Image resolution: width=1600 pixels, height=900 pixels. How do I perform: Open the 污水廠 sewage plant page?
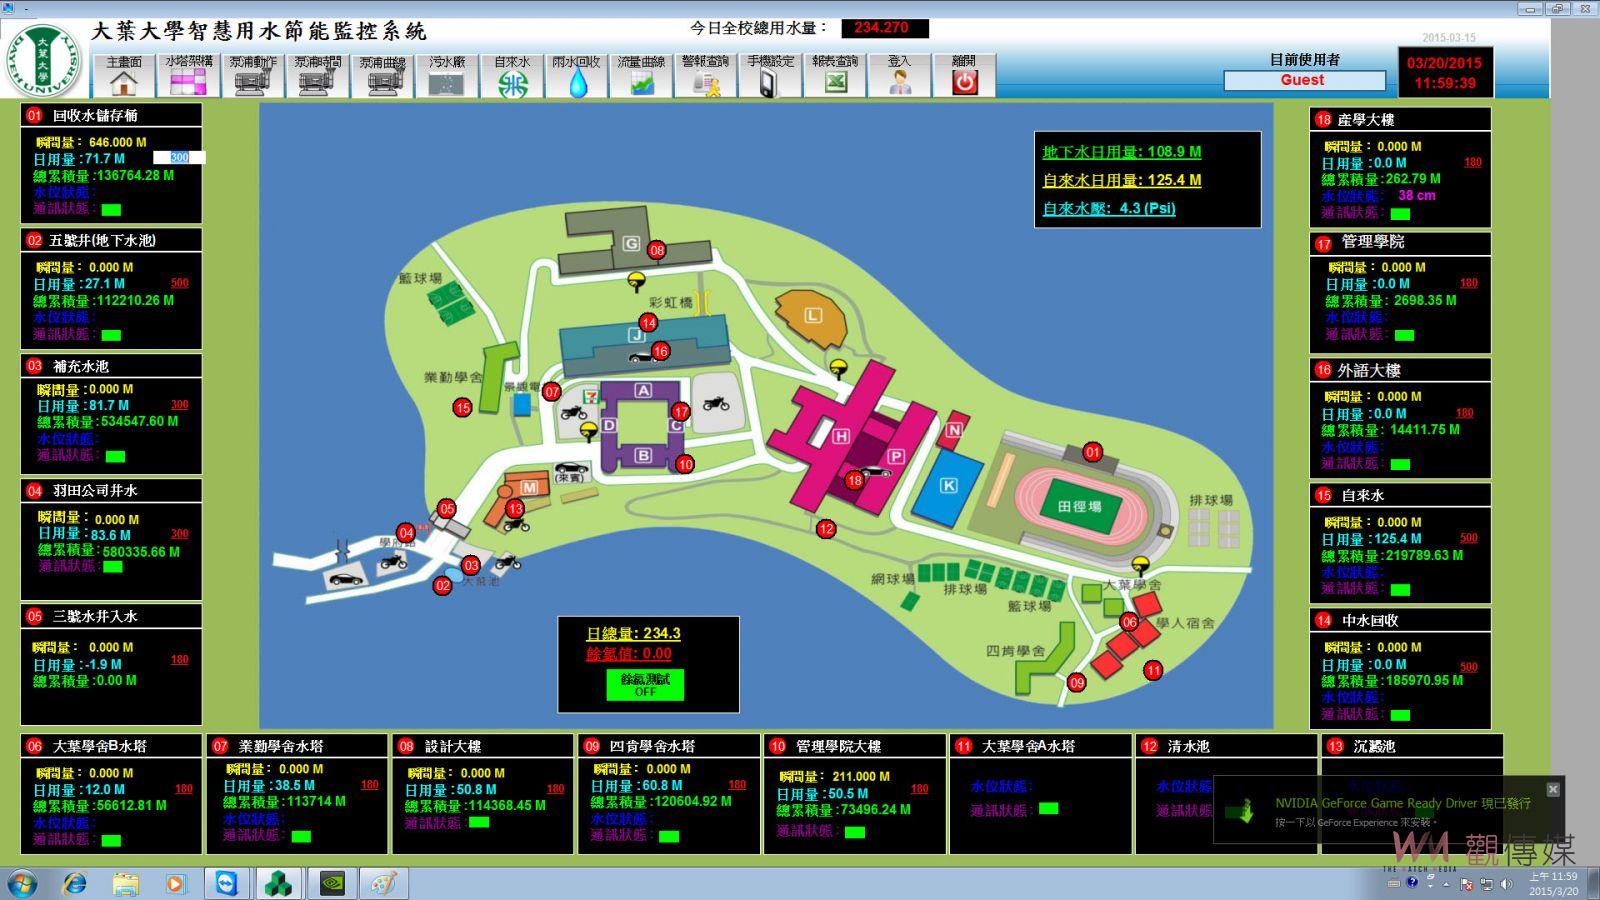tap(447, 75)
